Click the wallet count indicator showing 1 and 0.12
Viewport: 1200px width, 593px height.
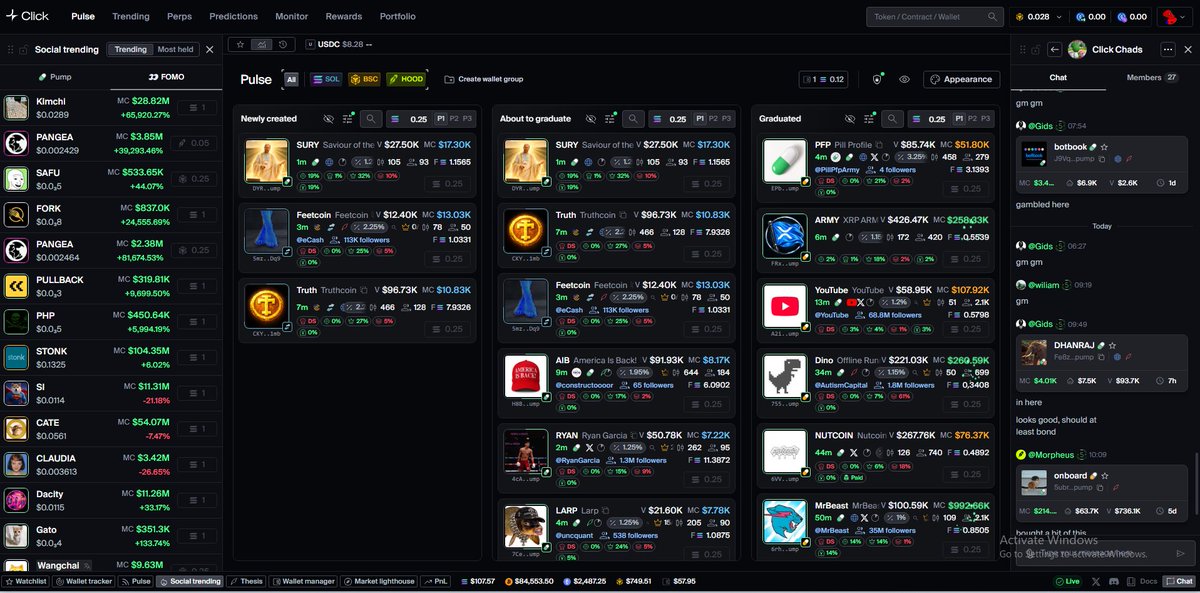coord(824,79)
